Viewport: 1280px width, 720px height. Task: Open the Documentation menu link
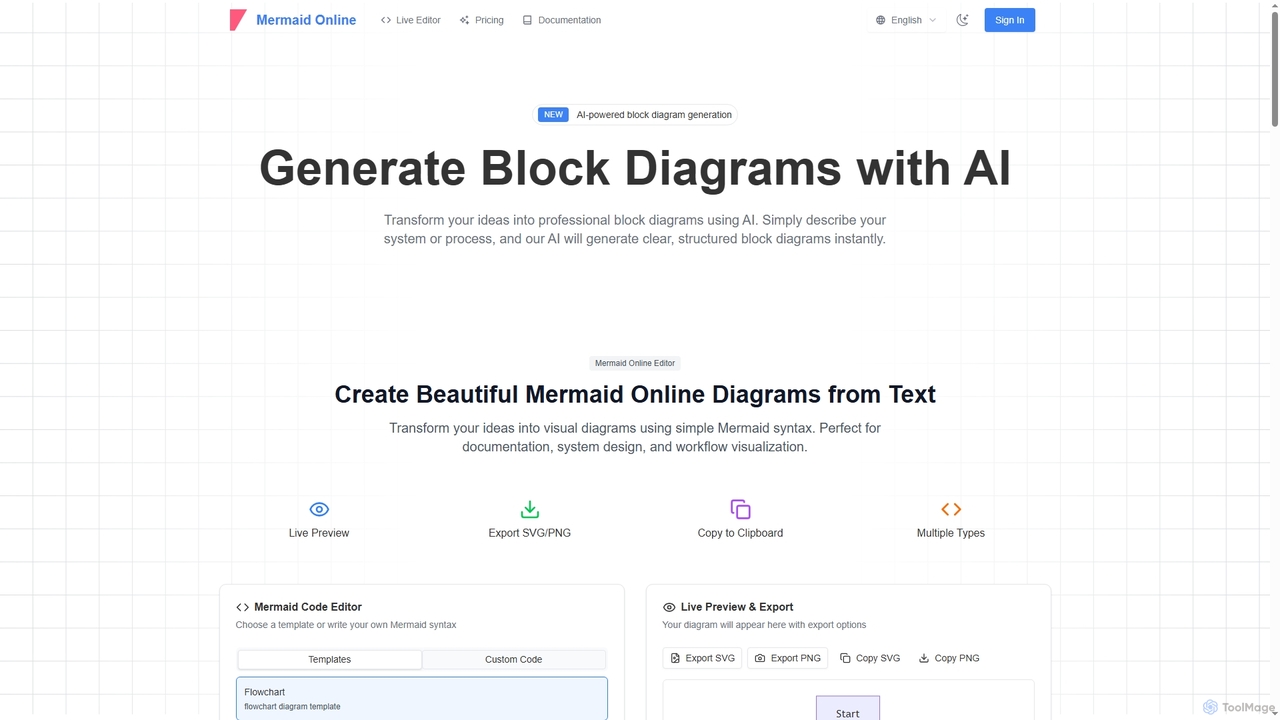561,20
